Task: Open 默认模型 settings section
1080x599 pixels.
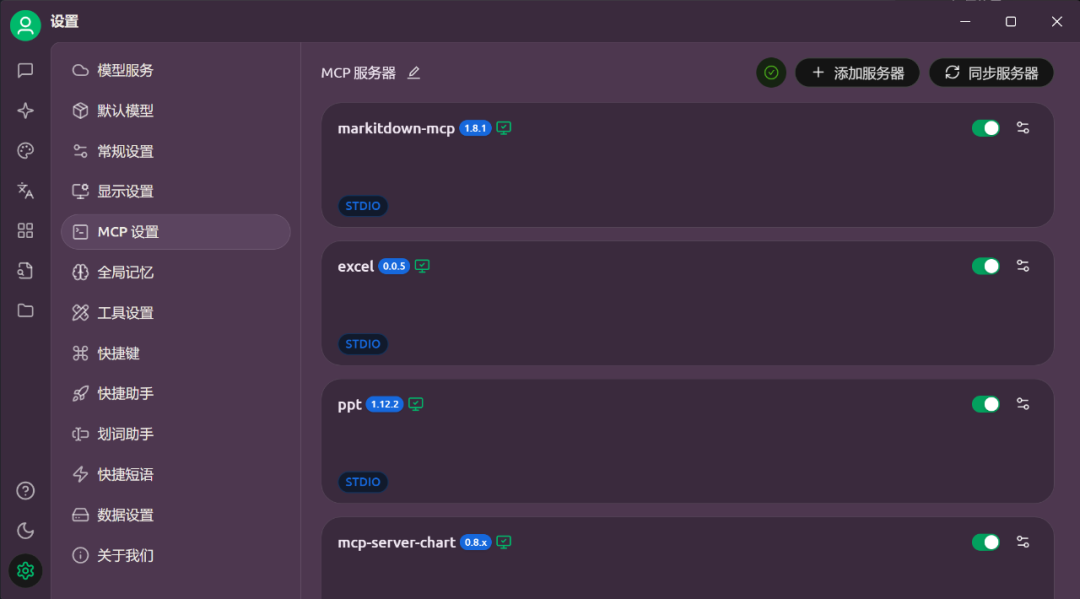Action: point(176,111)
